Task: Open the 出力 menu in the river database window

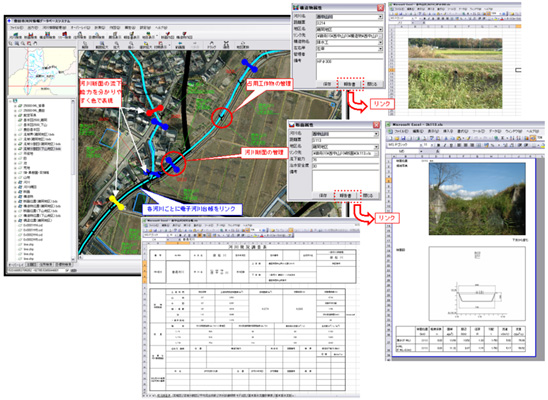Action: click(x=33, y=27)
